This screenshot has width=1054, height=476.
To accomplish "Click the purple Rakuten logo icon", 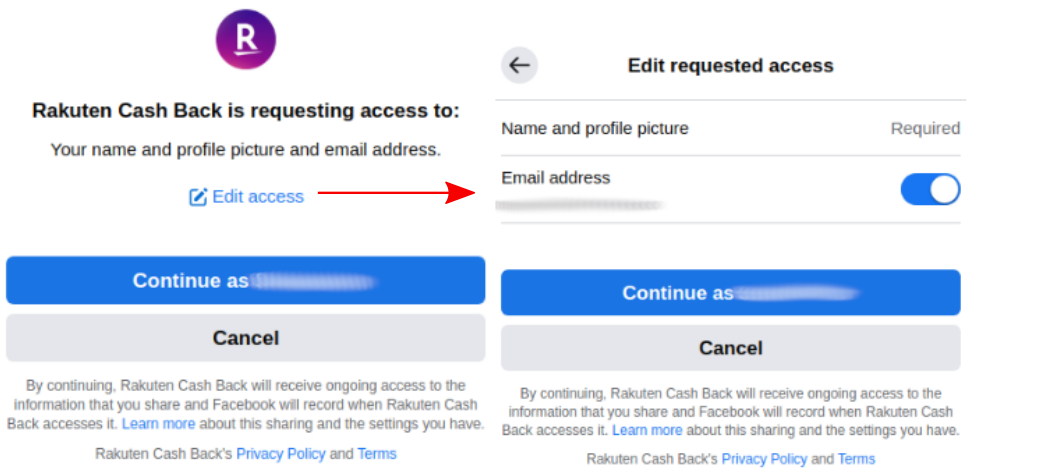I will coord(246,39).
